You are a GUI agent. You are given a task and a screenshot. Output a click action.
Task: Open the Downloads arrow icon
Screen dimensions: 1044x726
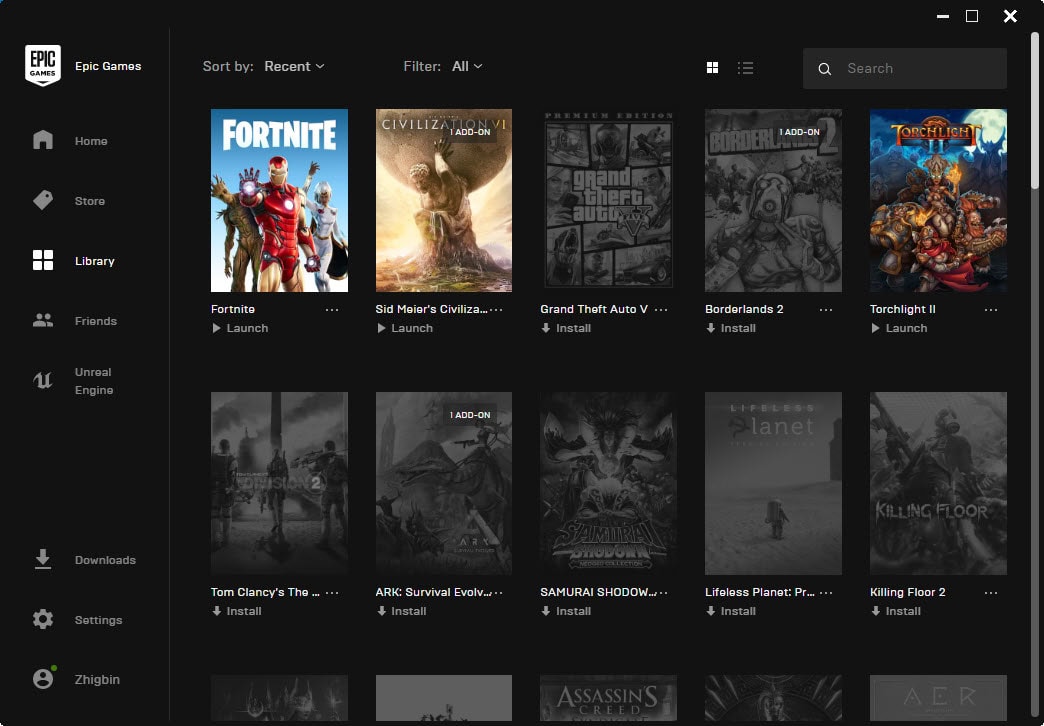tap(43, 559)
